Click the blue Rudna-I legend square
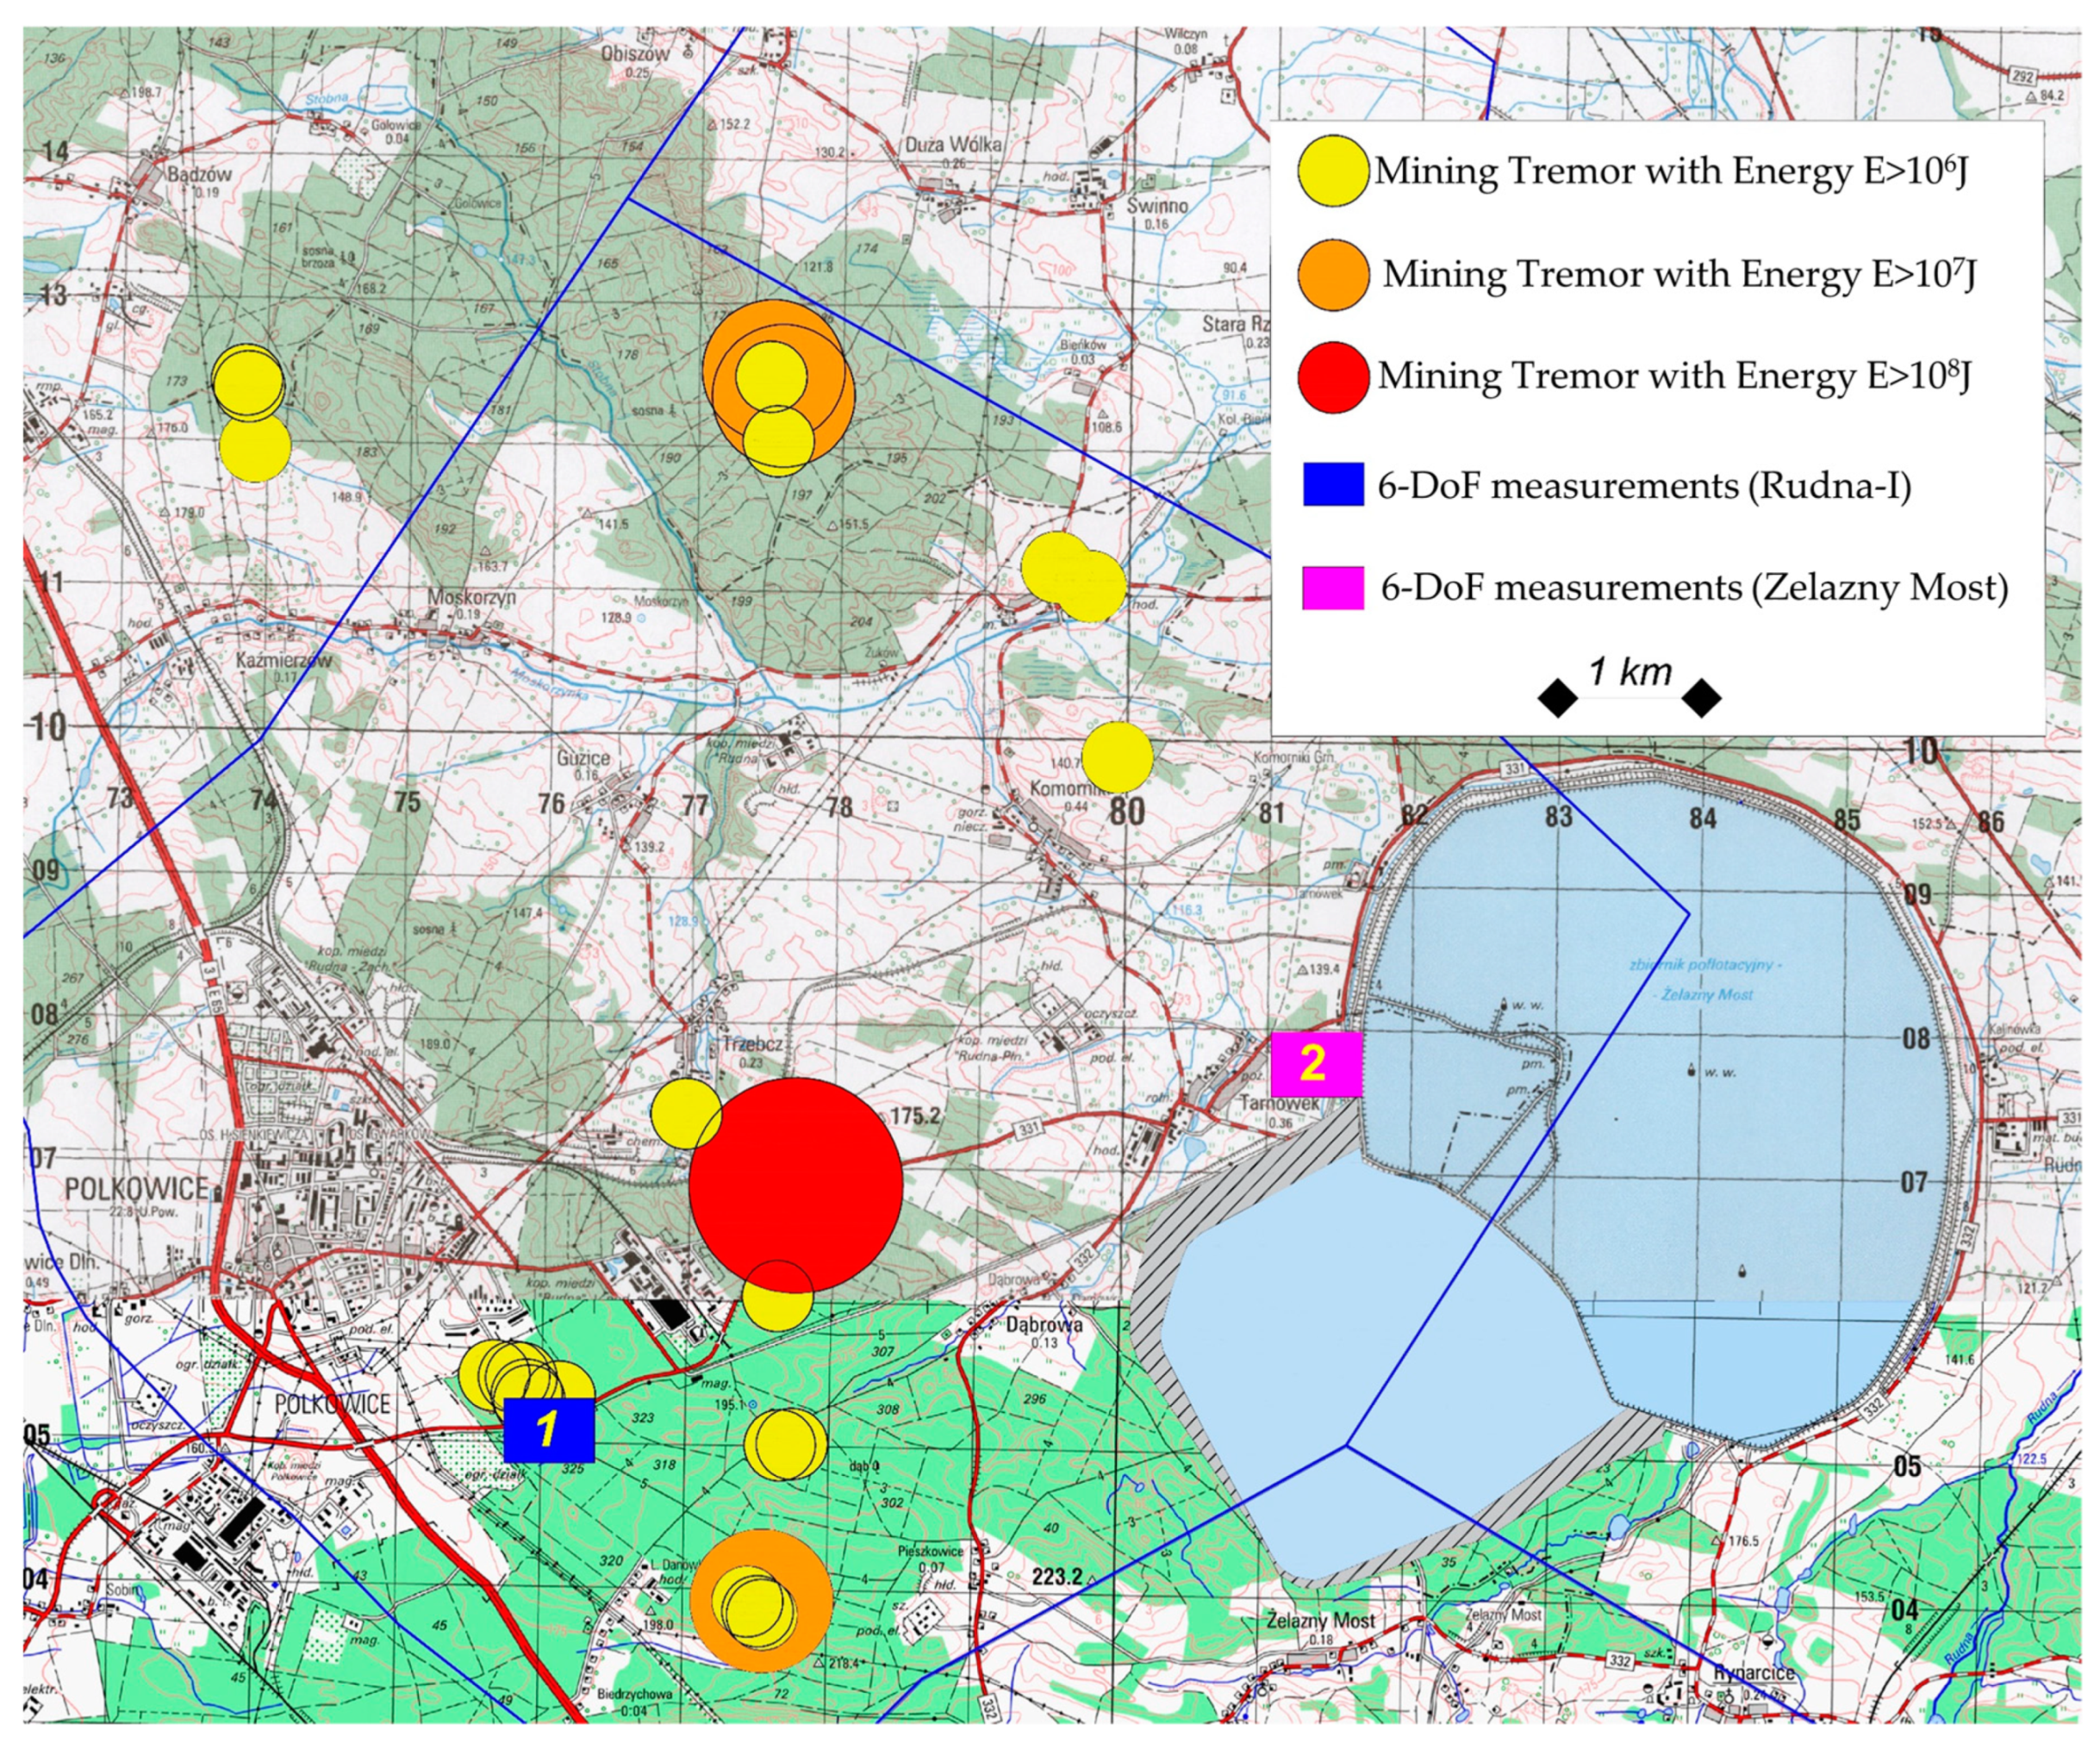The image size is (2100, 1755). tap(1333, 485)
